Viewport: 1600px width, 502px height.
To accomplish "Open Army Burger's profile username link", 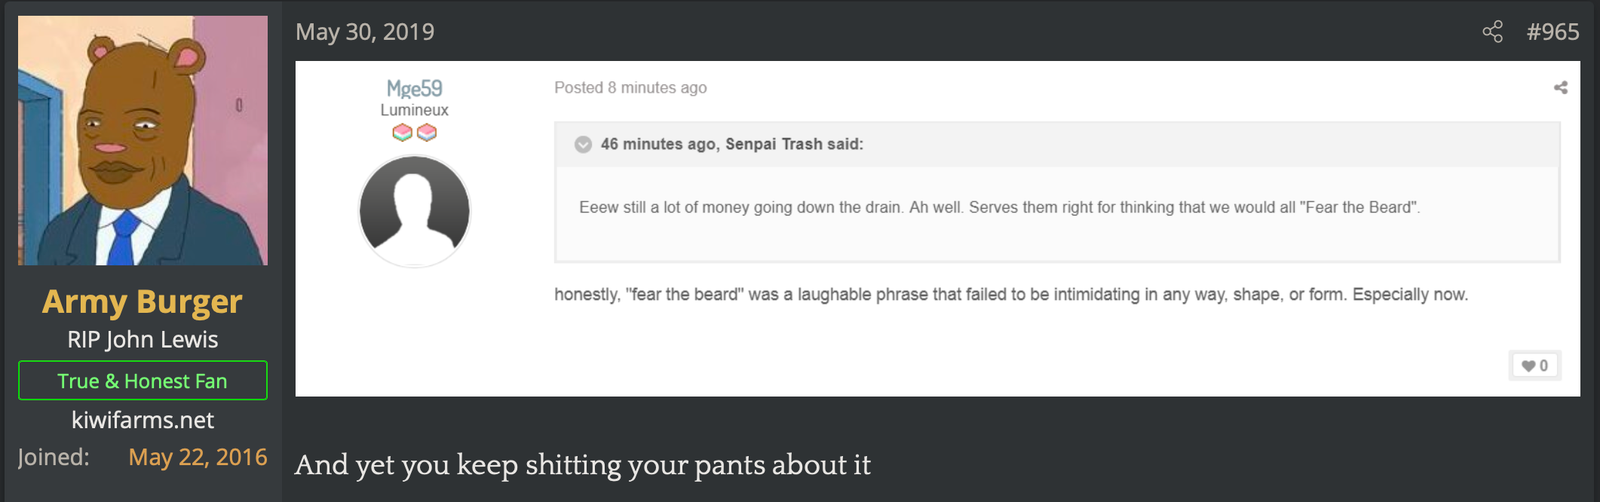I will click(x=143, y=301).
